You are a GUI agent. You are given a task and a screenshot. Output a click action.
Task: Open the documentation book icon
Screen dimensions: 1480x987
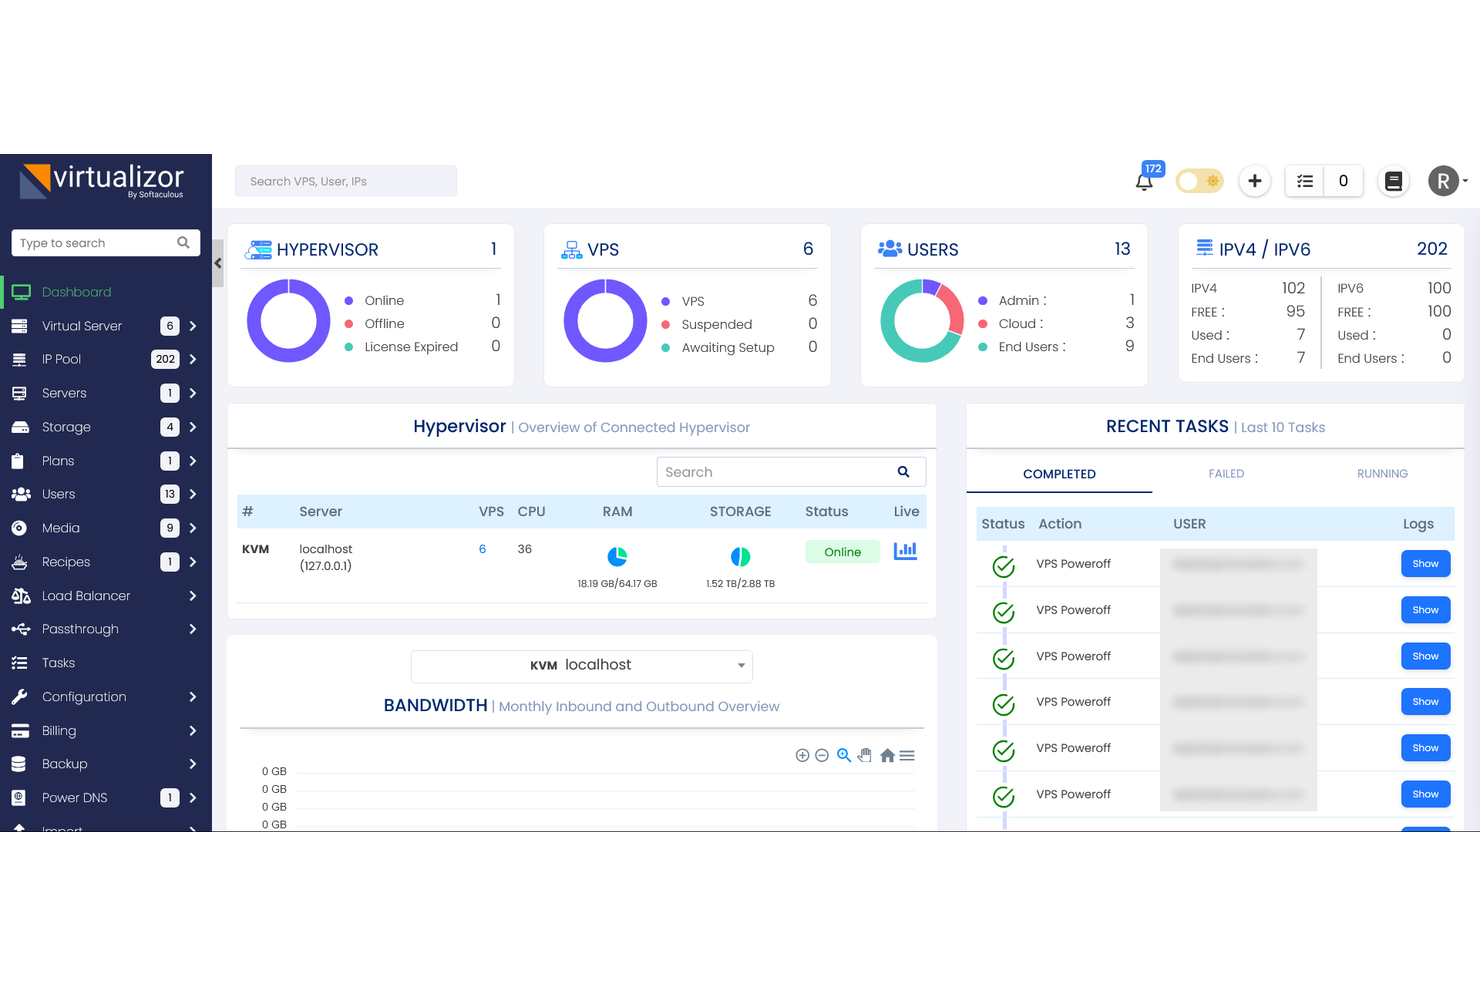1393,181
